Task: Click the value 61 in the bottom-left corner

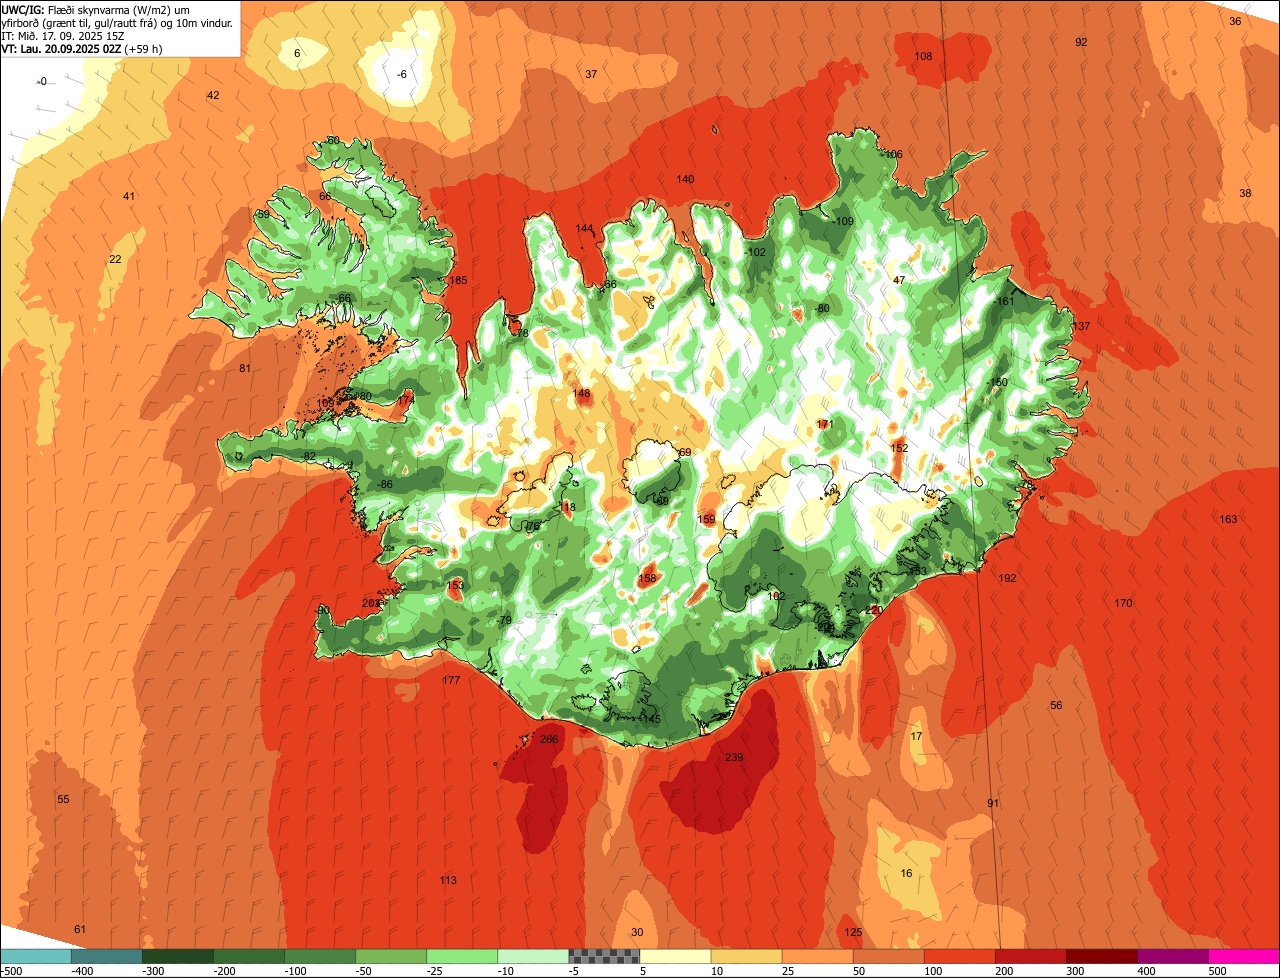Action: (80, 929)
